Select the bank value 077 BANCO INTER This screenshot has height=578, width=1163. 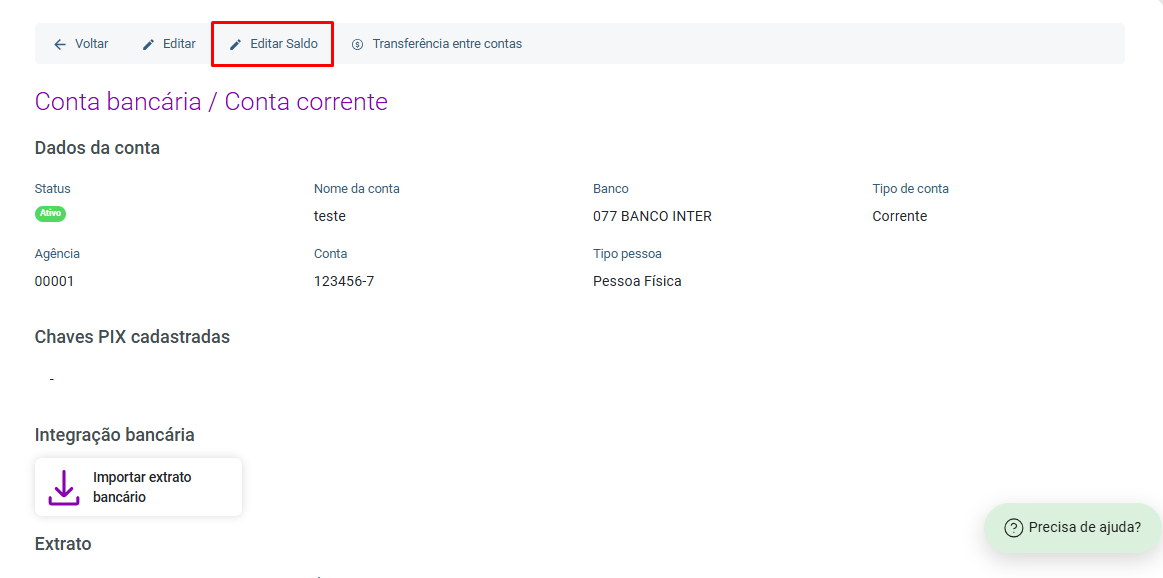tap(653, 217)
